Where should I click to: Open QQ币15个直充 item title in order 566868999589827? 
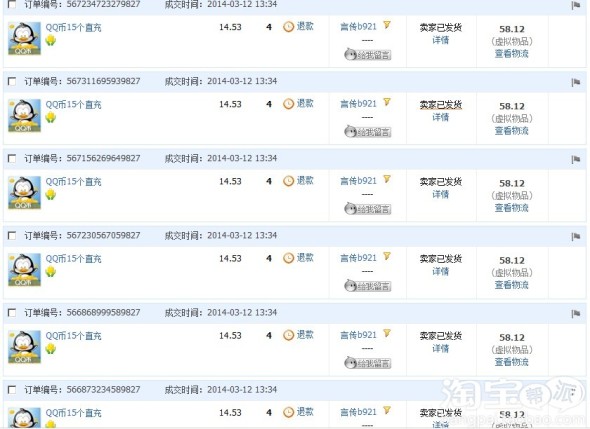73,336
